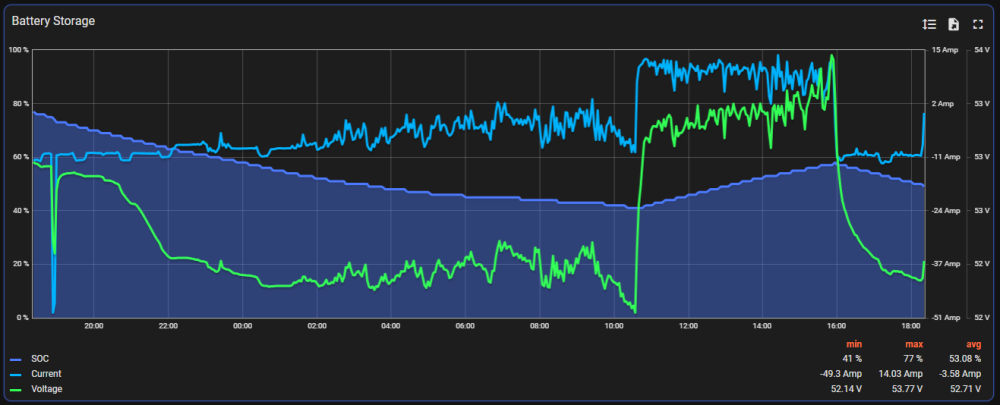The image size is (1000, 405).
Task: Click the 80 % y-axis label
Action: [20, 103]
